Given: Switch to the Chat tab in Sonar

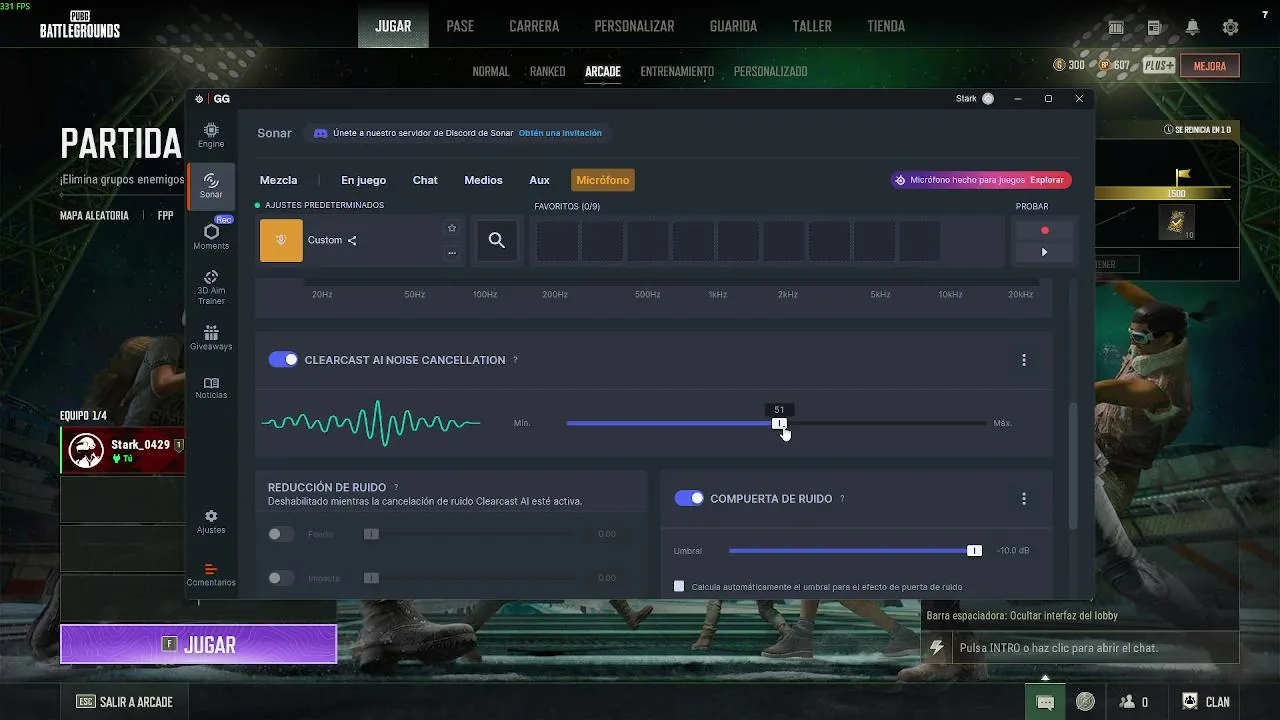Looking at the screenshot, I should 425,180.
